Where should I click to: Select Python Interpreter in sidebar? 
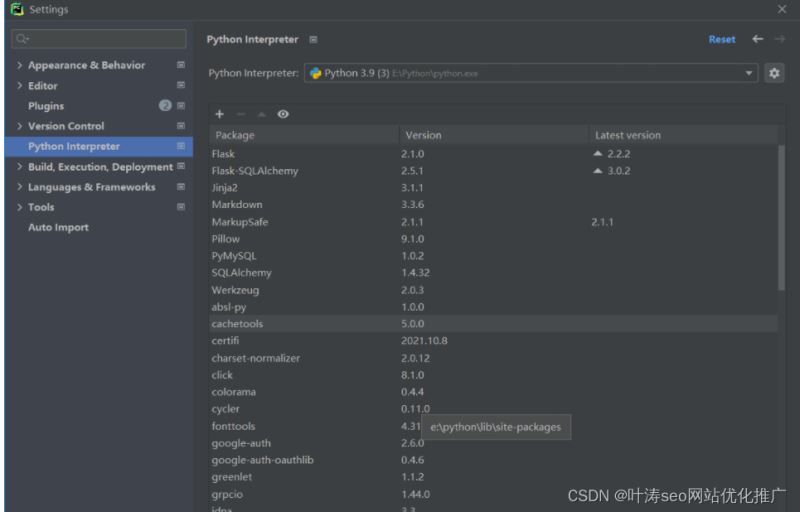[x=99, y=146]
